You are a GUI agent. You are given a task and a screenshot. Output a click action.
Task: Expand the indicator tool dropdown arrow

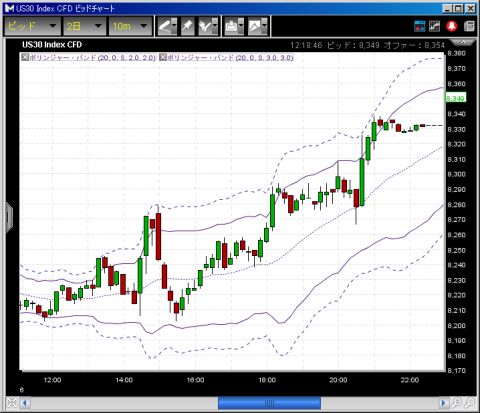tap(215, 26)
